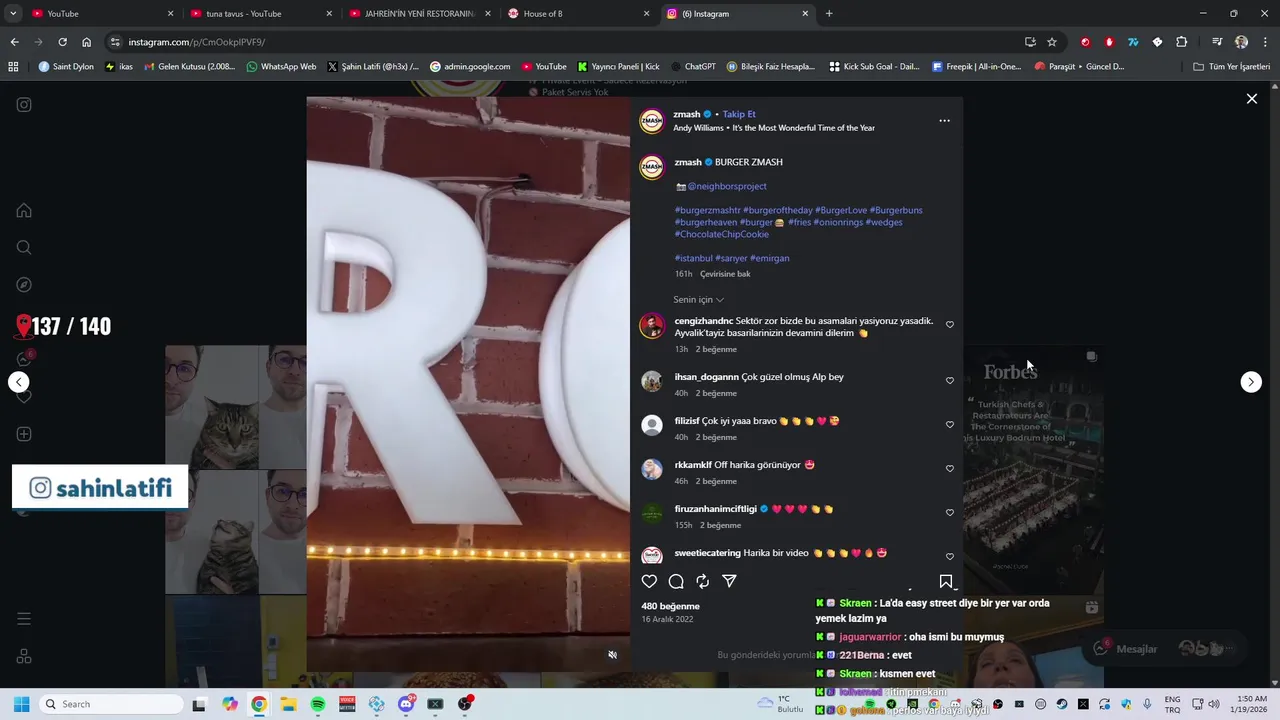This screenshot has height=720, width=1280.
Task: Open Windows Start menu
Action: [x=21, y=704]
